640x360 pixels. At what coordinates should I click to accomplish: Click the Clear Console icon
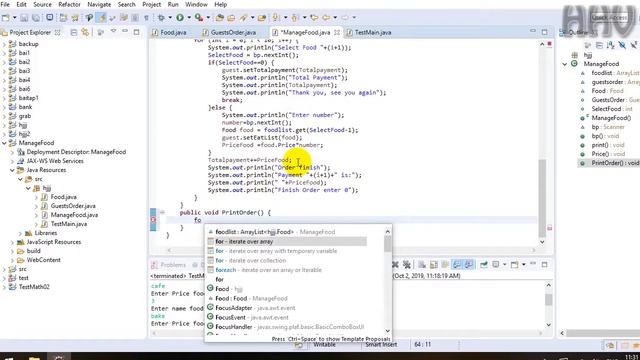click(422, 264)
